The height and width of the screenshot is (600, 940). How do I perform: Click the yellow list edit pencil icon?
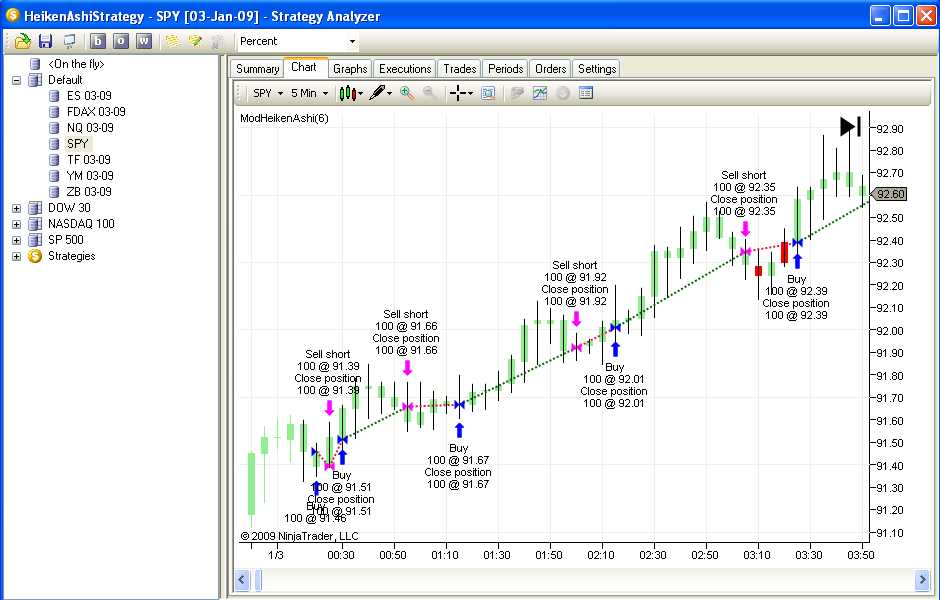pos(195,41)
